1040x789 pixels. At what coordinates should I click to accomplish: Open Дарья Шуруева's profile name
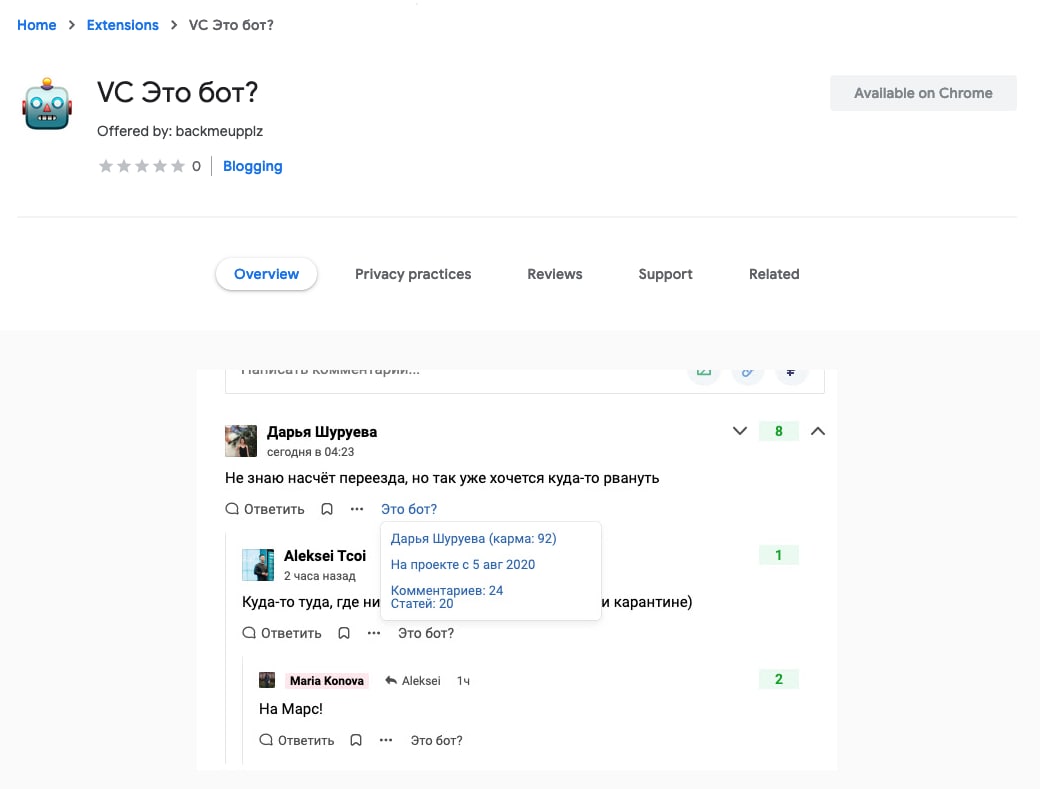click(x=322, y=432)
